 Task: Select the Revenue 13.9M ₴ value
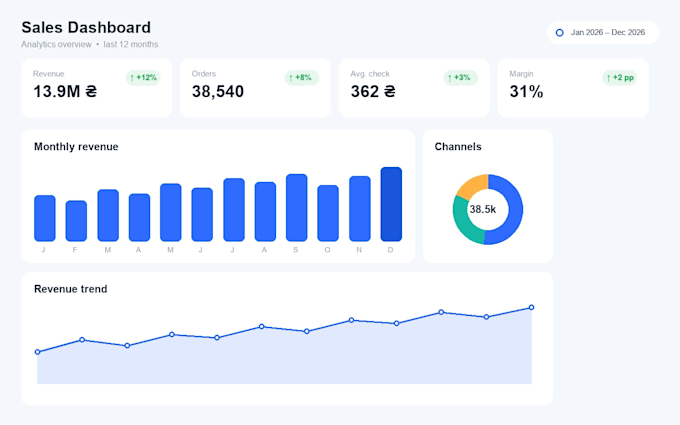[x=65, y=92]
